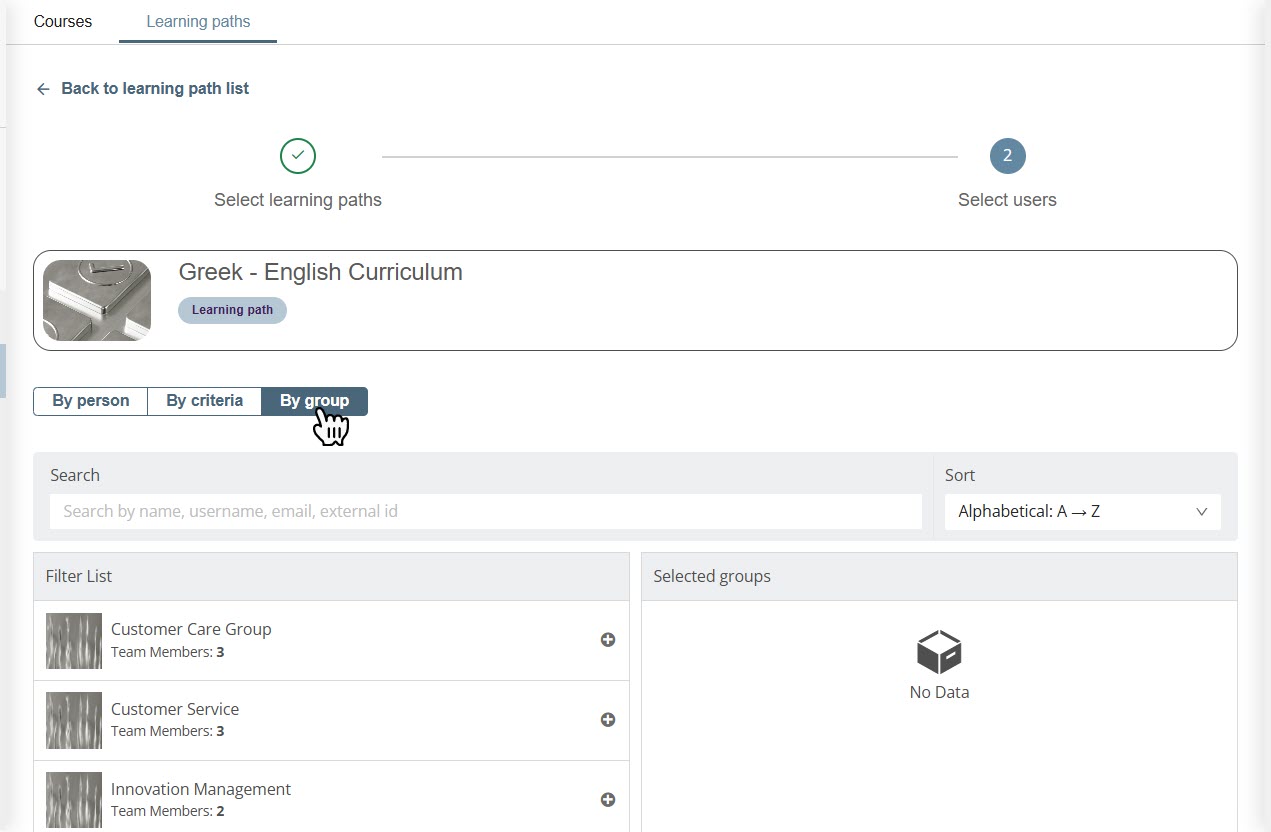
Task: Open the Courses tab
Action: [x=63, y=22]
